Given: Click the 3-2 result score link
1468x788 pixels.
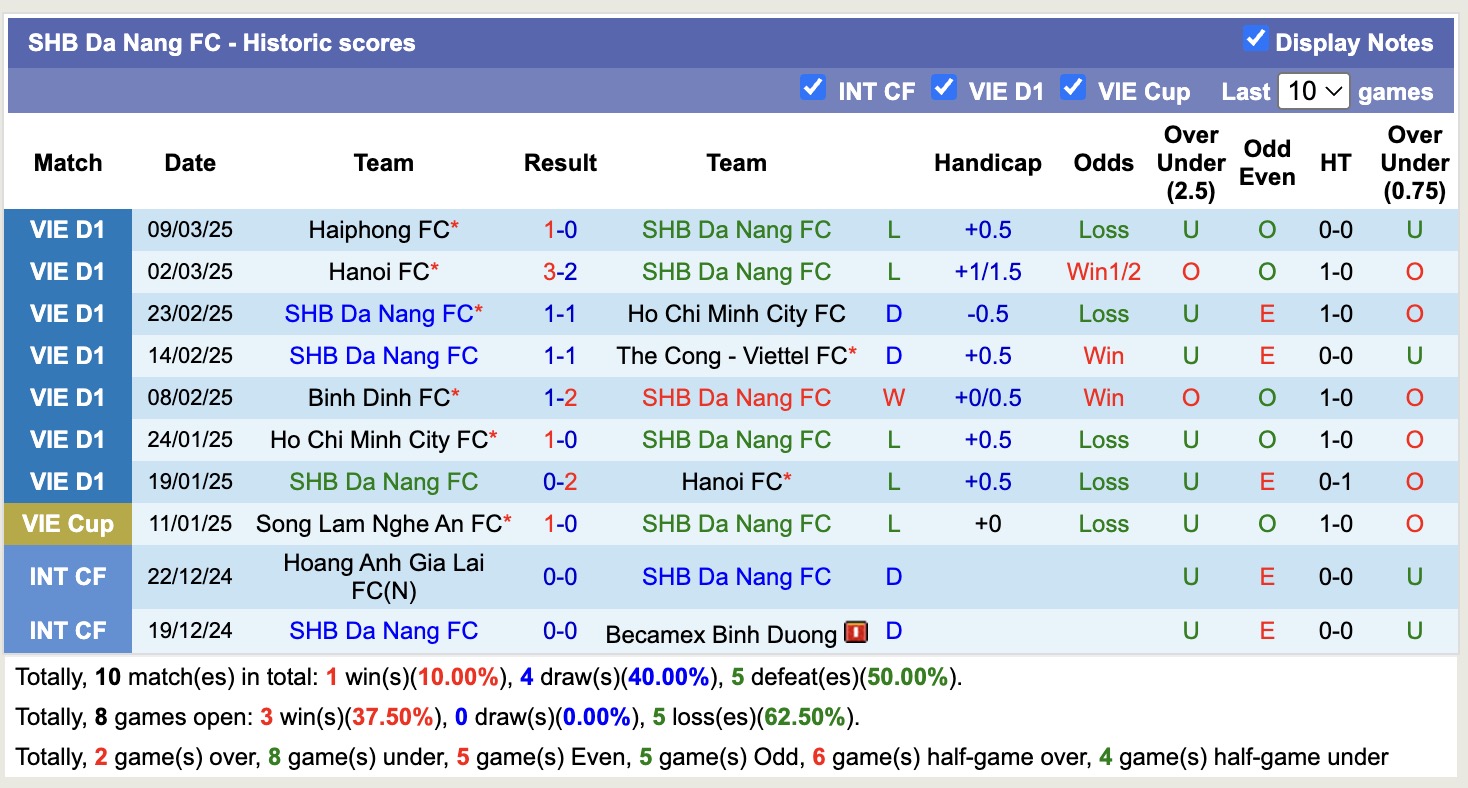Looking at the screenshot, I should 560,272.
